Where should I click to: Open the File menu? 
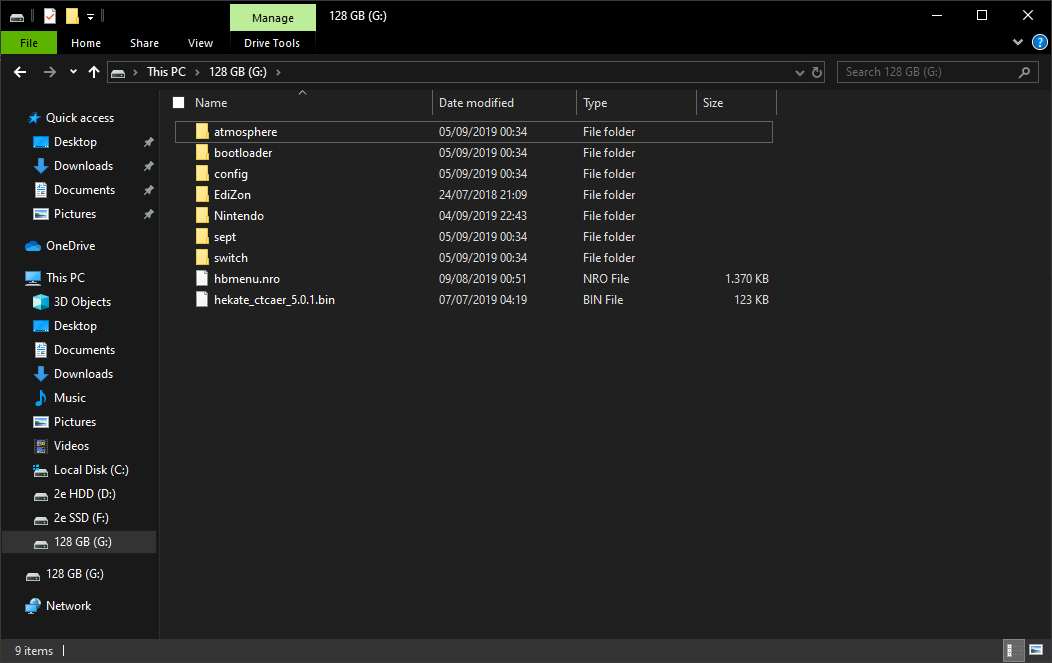(29, 43)
